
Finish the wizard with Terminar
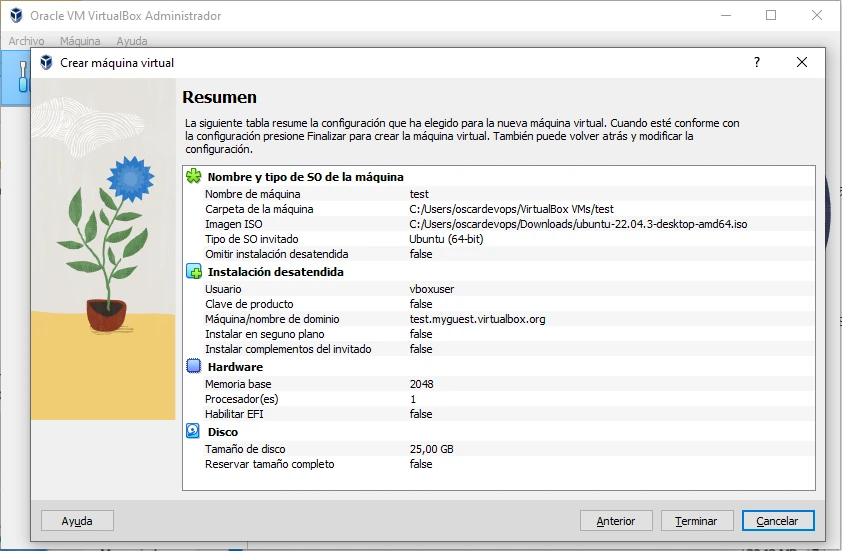coord(696,520)
